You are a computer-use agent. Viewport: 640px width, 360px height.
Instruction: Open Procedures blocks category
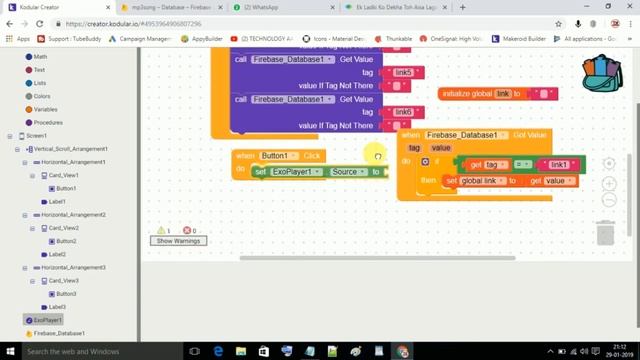click(44, 122)
